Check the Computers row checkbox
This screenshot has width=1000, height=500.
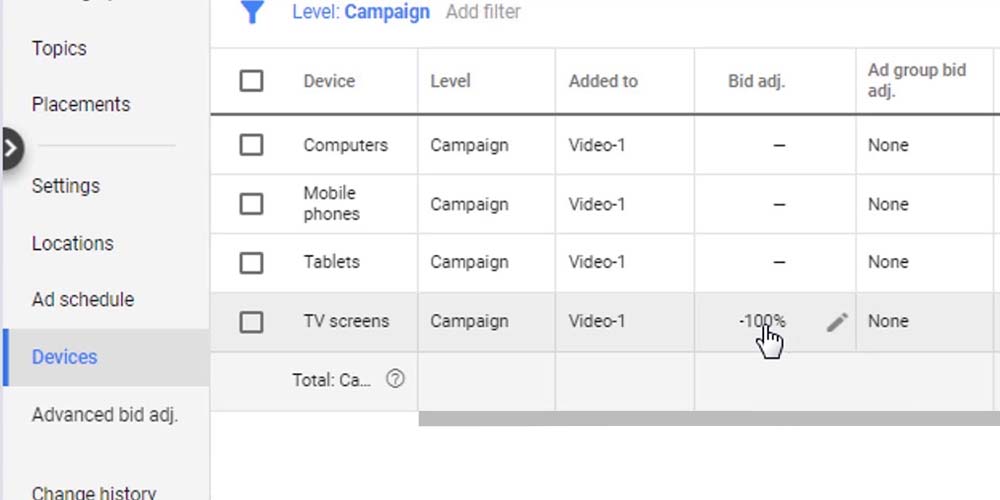click(x=251, y=145)
